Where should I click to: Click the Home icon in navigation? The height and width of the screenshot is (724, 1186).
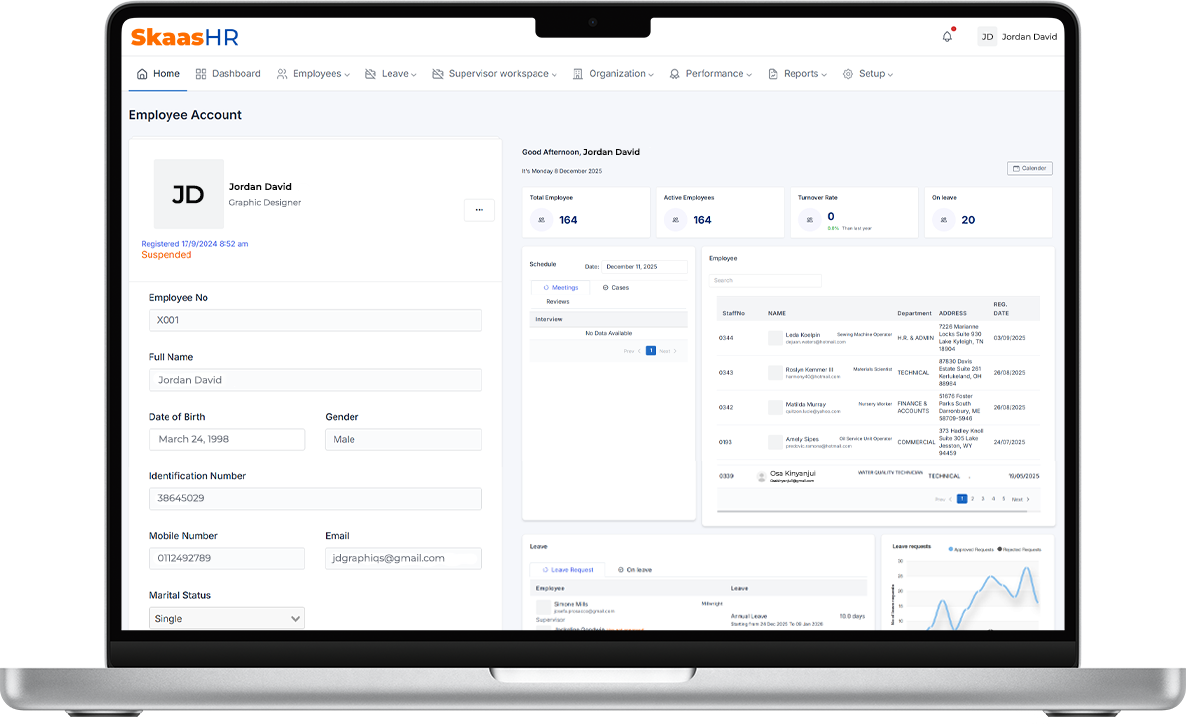pos(142,74)
